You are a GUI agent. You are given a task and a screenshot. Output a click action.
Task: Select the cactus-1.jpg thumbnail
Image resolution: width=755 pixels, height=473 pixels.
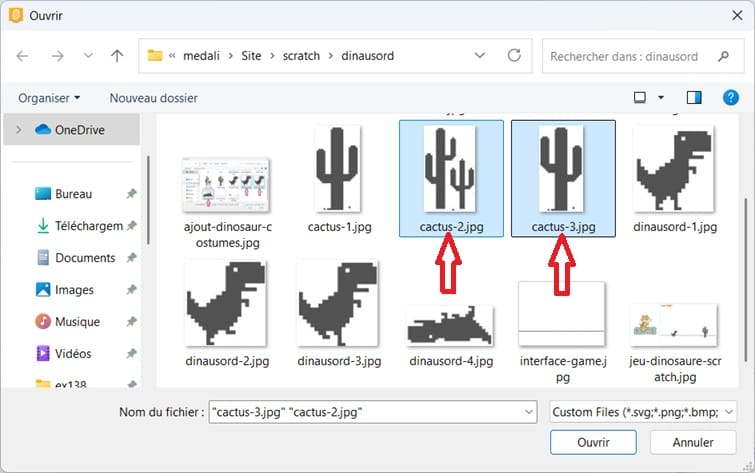[338, 169]
